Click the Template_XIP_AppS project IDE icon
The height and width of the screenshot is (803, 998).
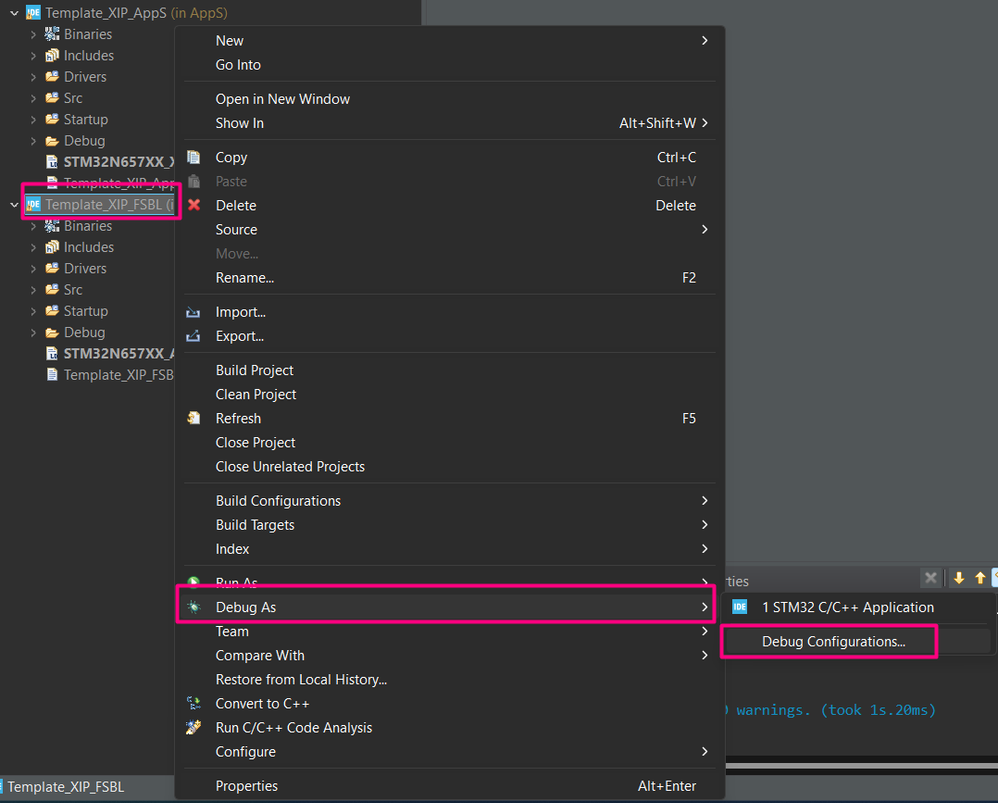[33, 13]
